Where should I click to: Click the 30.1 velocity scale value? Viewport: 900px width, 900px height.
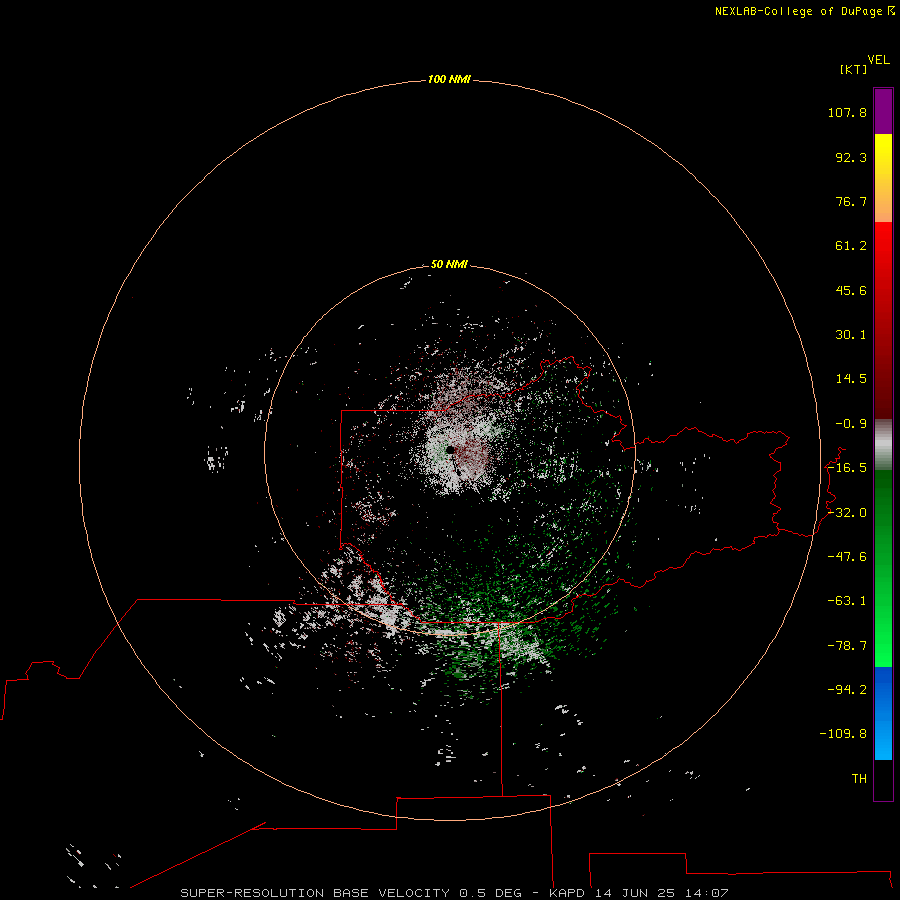coord(851,335)
